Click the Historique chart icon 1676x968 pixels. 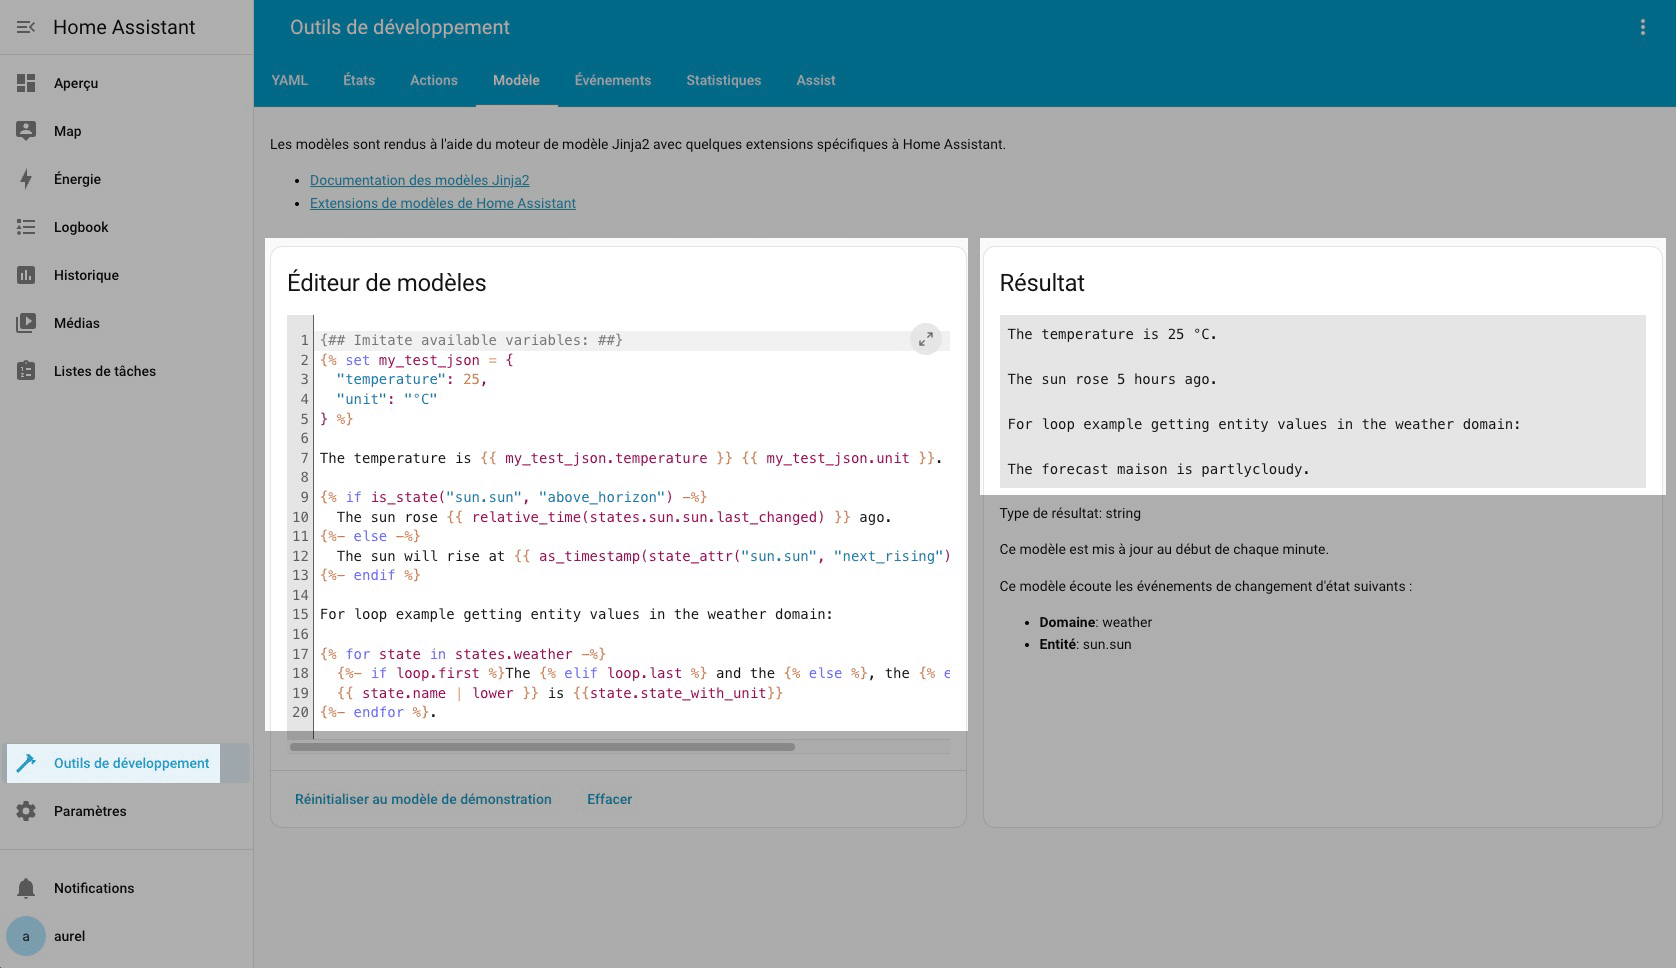click(26, 275)
